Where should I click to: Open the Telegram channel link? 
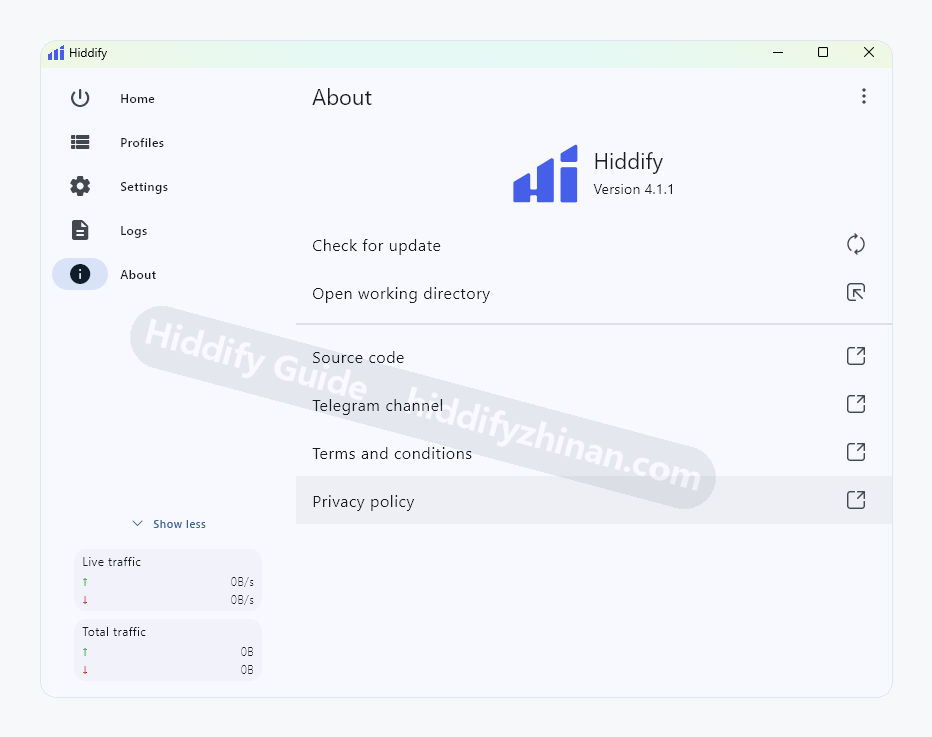point(377,405)
